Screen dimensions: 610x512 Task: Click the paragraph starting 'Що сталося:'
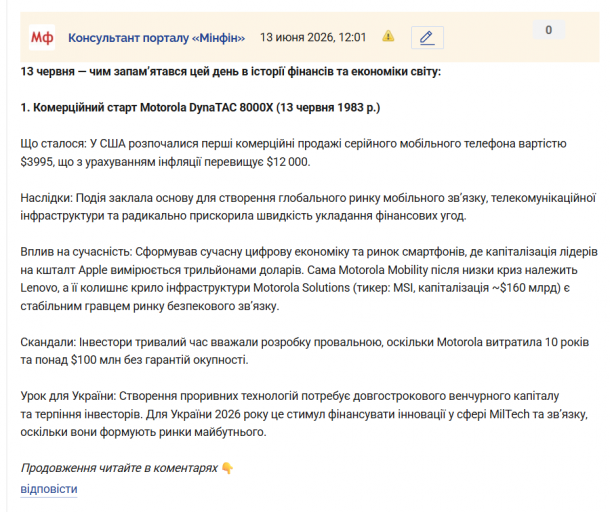click(293, 153)
